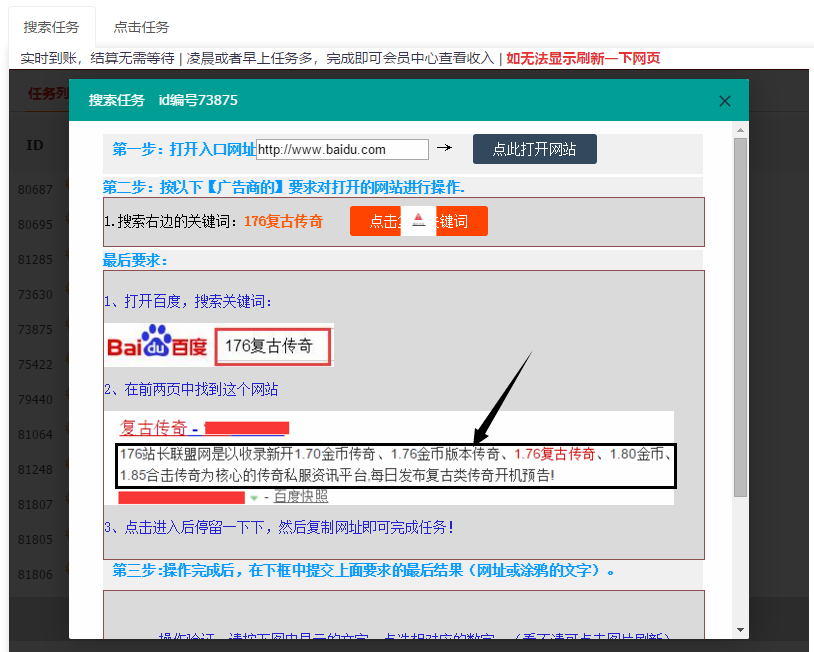Click the line 1、打开百度，搜索关键词
This screenshot has width=814, height=652.
188,301
